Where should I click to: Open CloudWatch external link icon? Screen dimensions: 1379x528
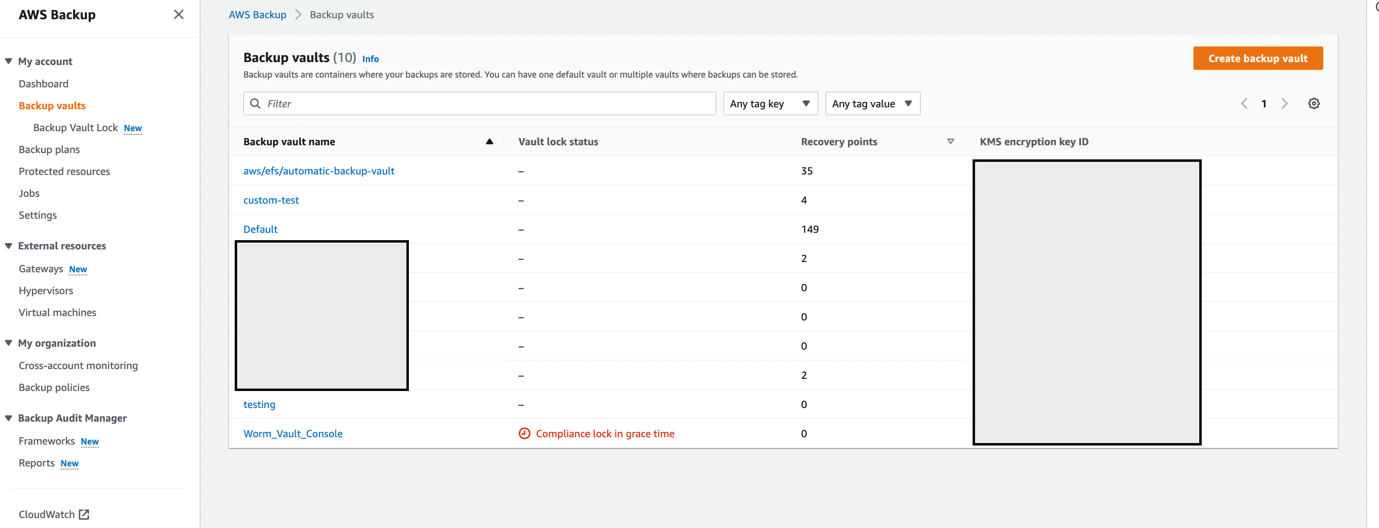pos(84,515)
